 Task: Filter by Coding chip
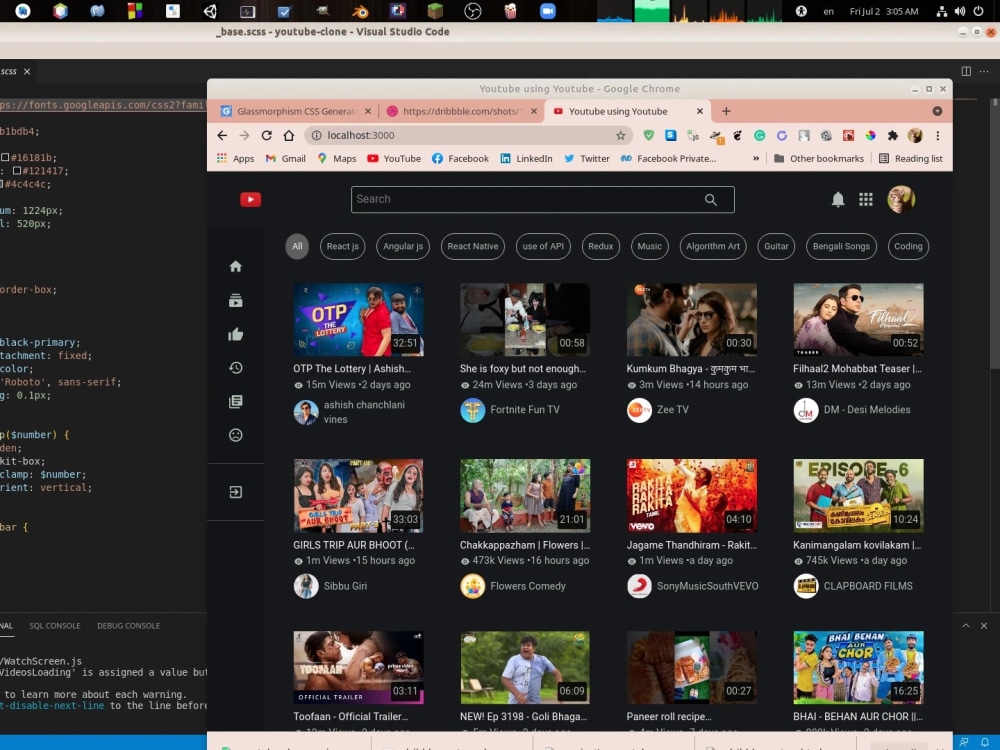(908, 246)
